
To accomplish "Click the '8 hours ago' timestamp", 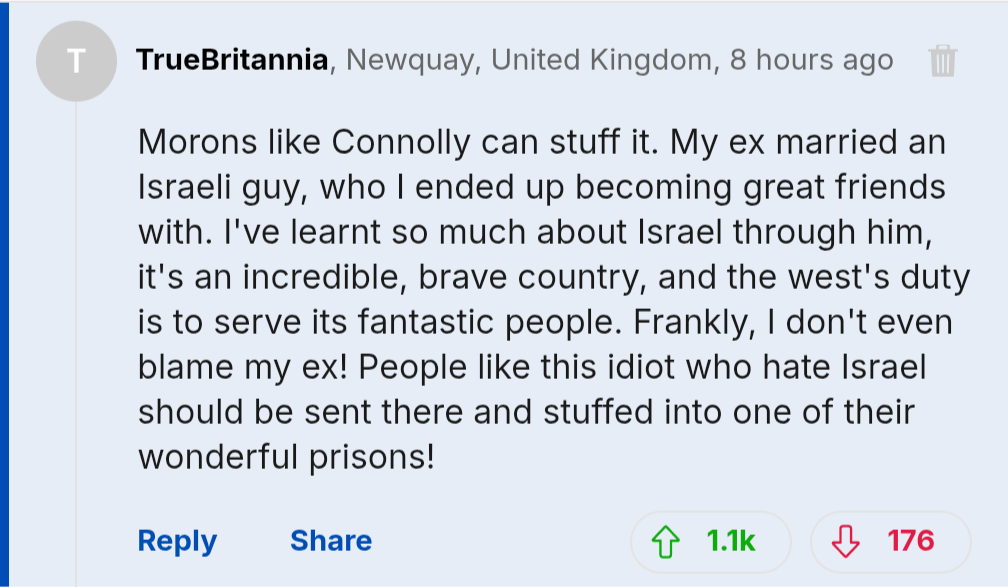I will coord(811,60).
